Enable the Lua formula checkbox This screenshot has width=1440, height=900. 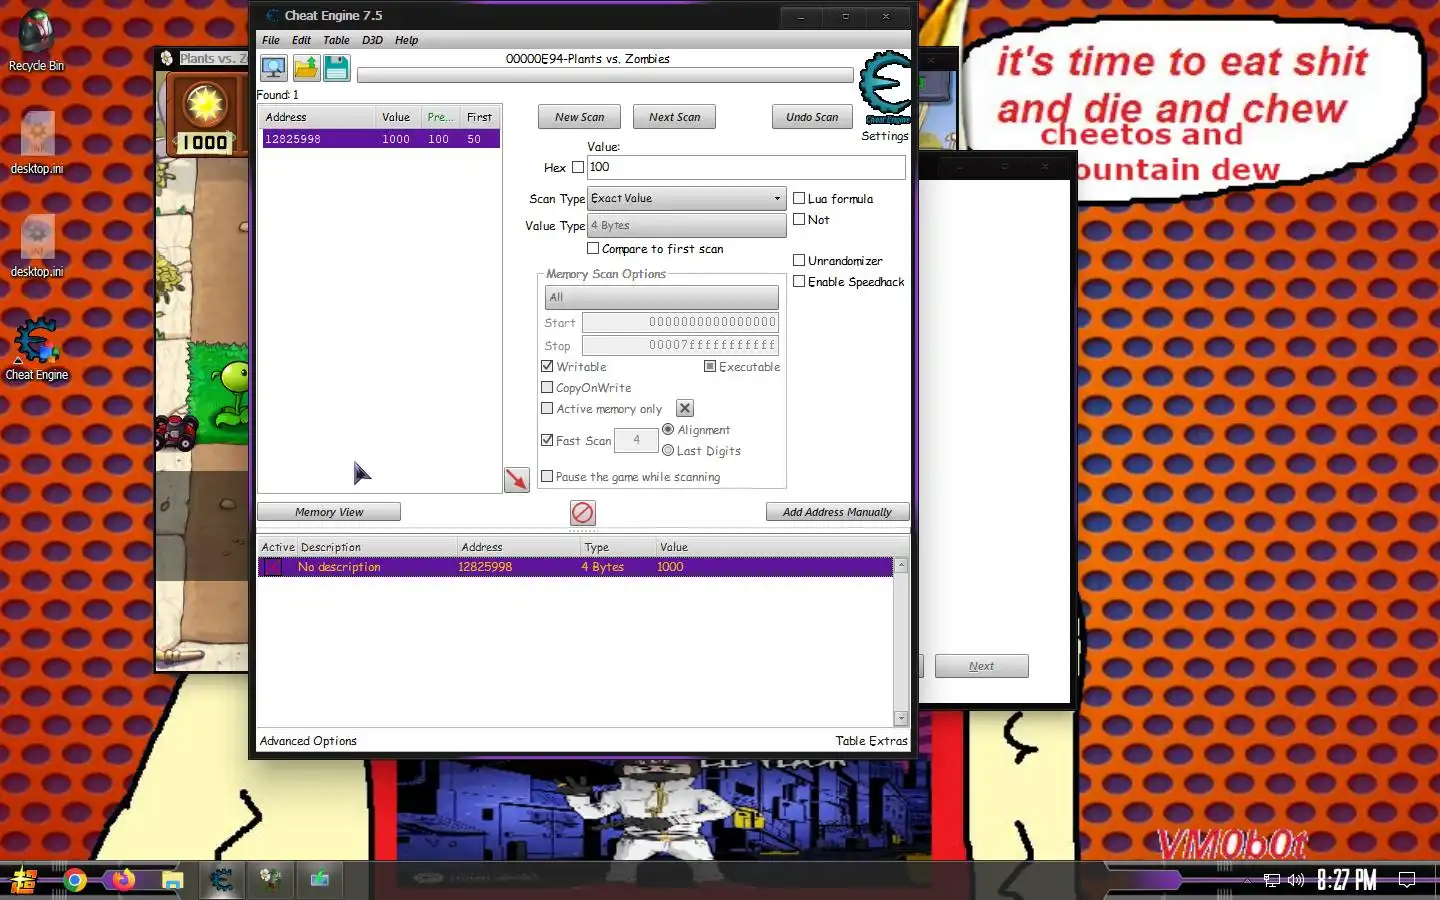click(799, 198)
